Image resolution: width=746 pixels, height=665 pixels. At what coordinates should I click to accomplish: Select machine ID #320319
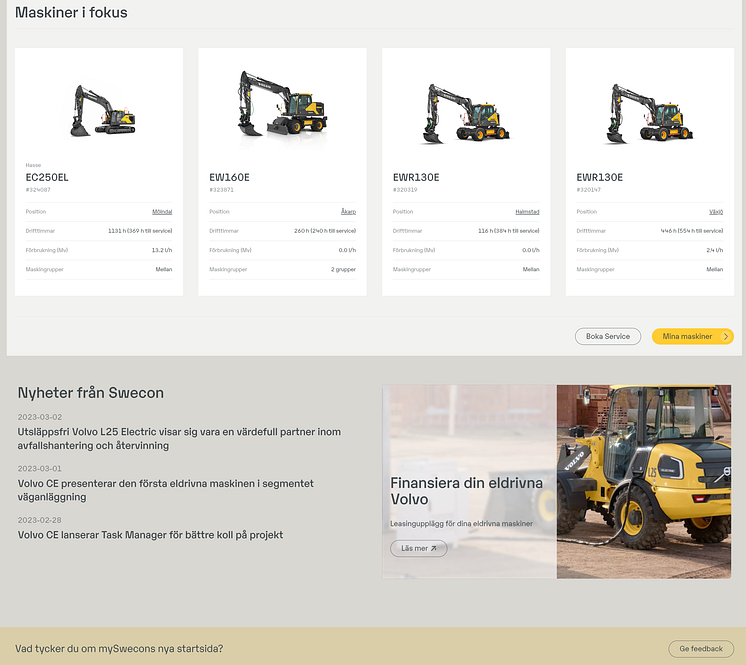[405, 190]
